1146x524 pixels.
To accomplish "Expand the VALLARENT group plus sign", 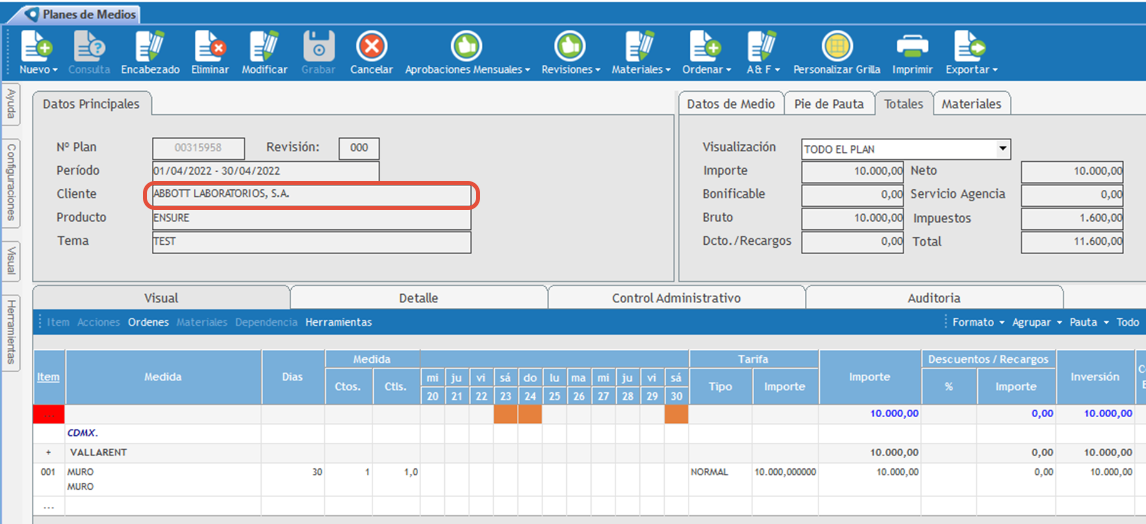I will (49, 452).
